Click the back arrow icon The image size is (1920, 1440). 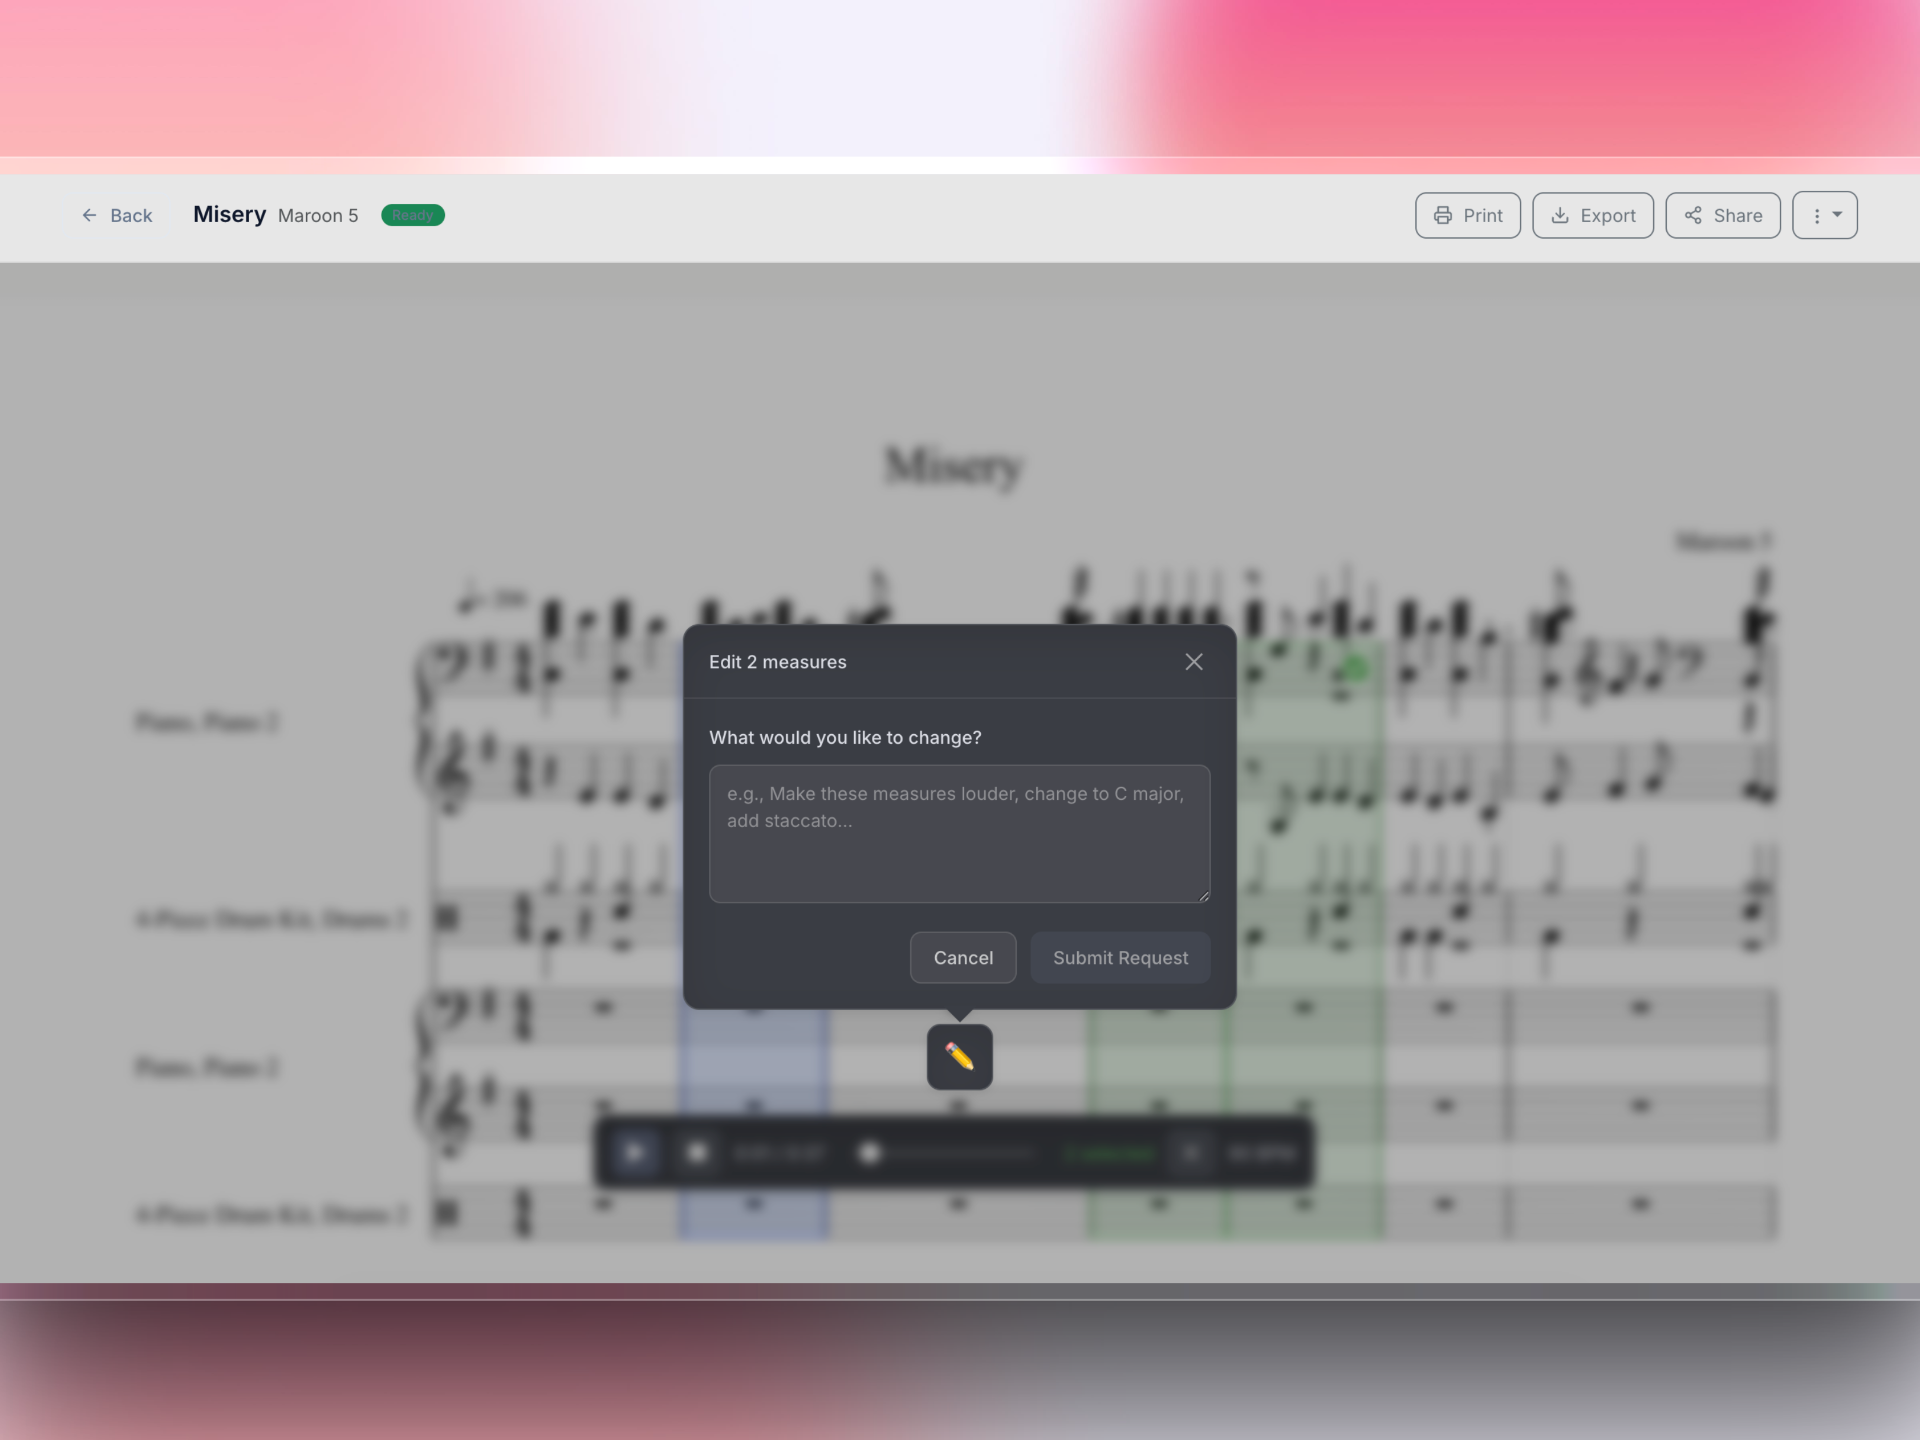[89, 215]
